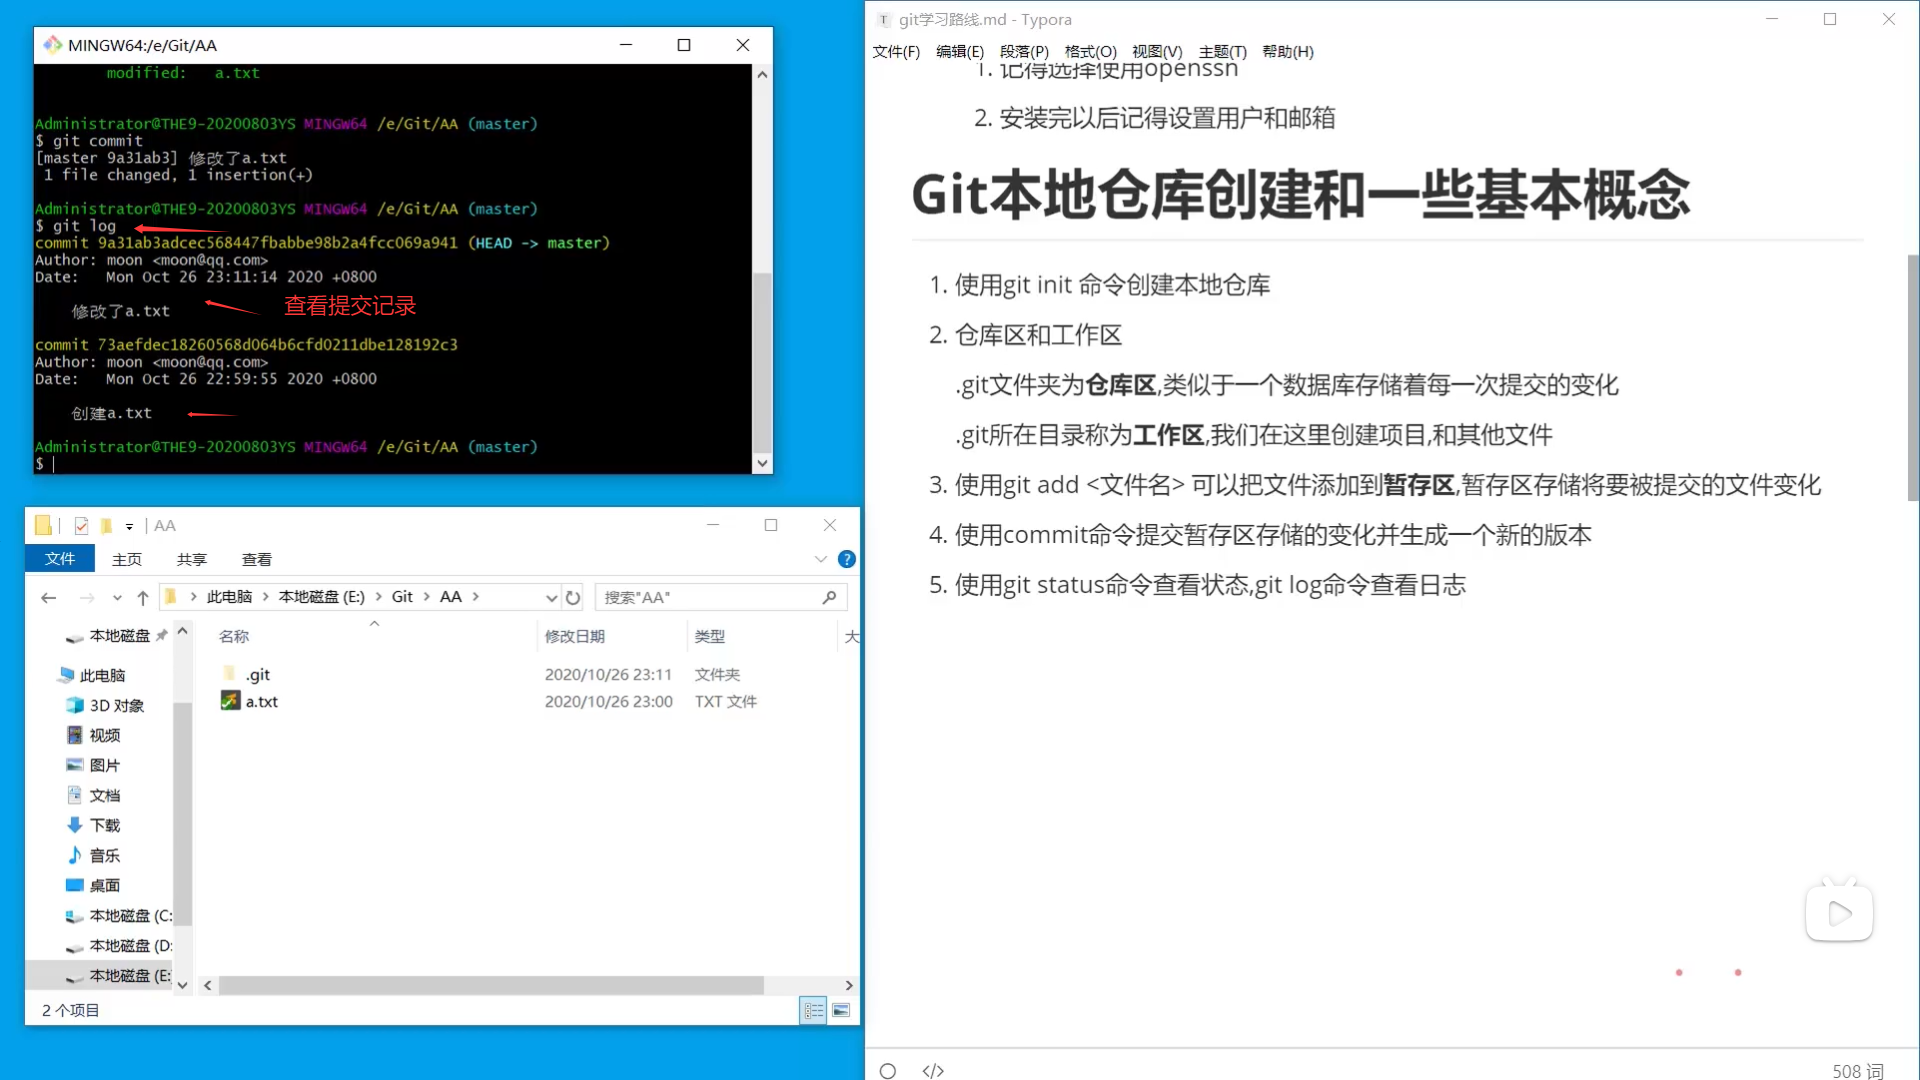Image resolution: width=1920 pixels, height=1080 pixels.
Task: Switch to the 查看 ribbon tab
Action: (256, 559)
